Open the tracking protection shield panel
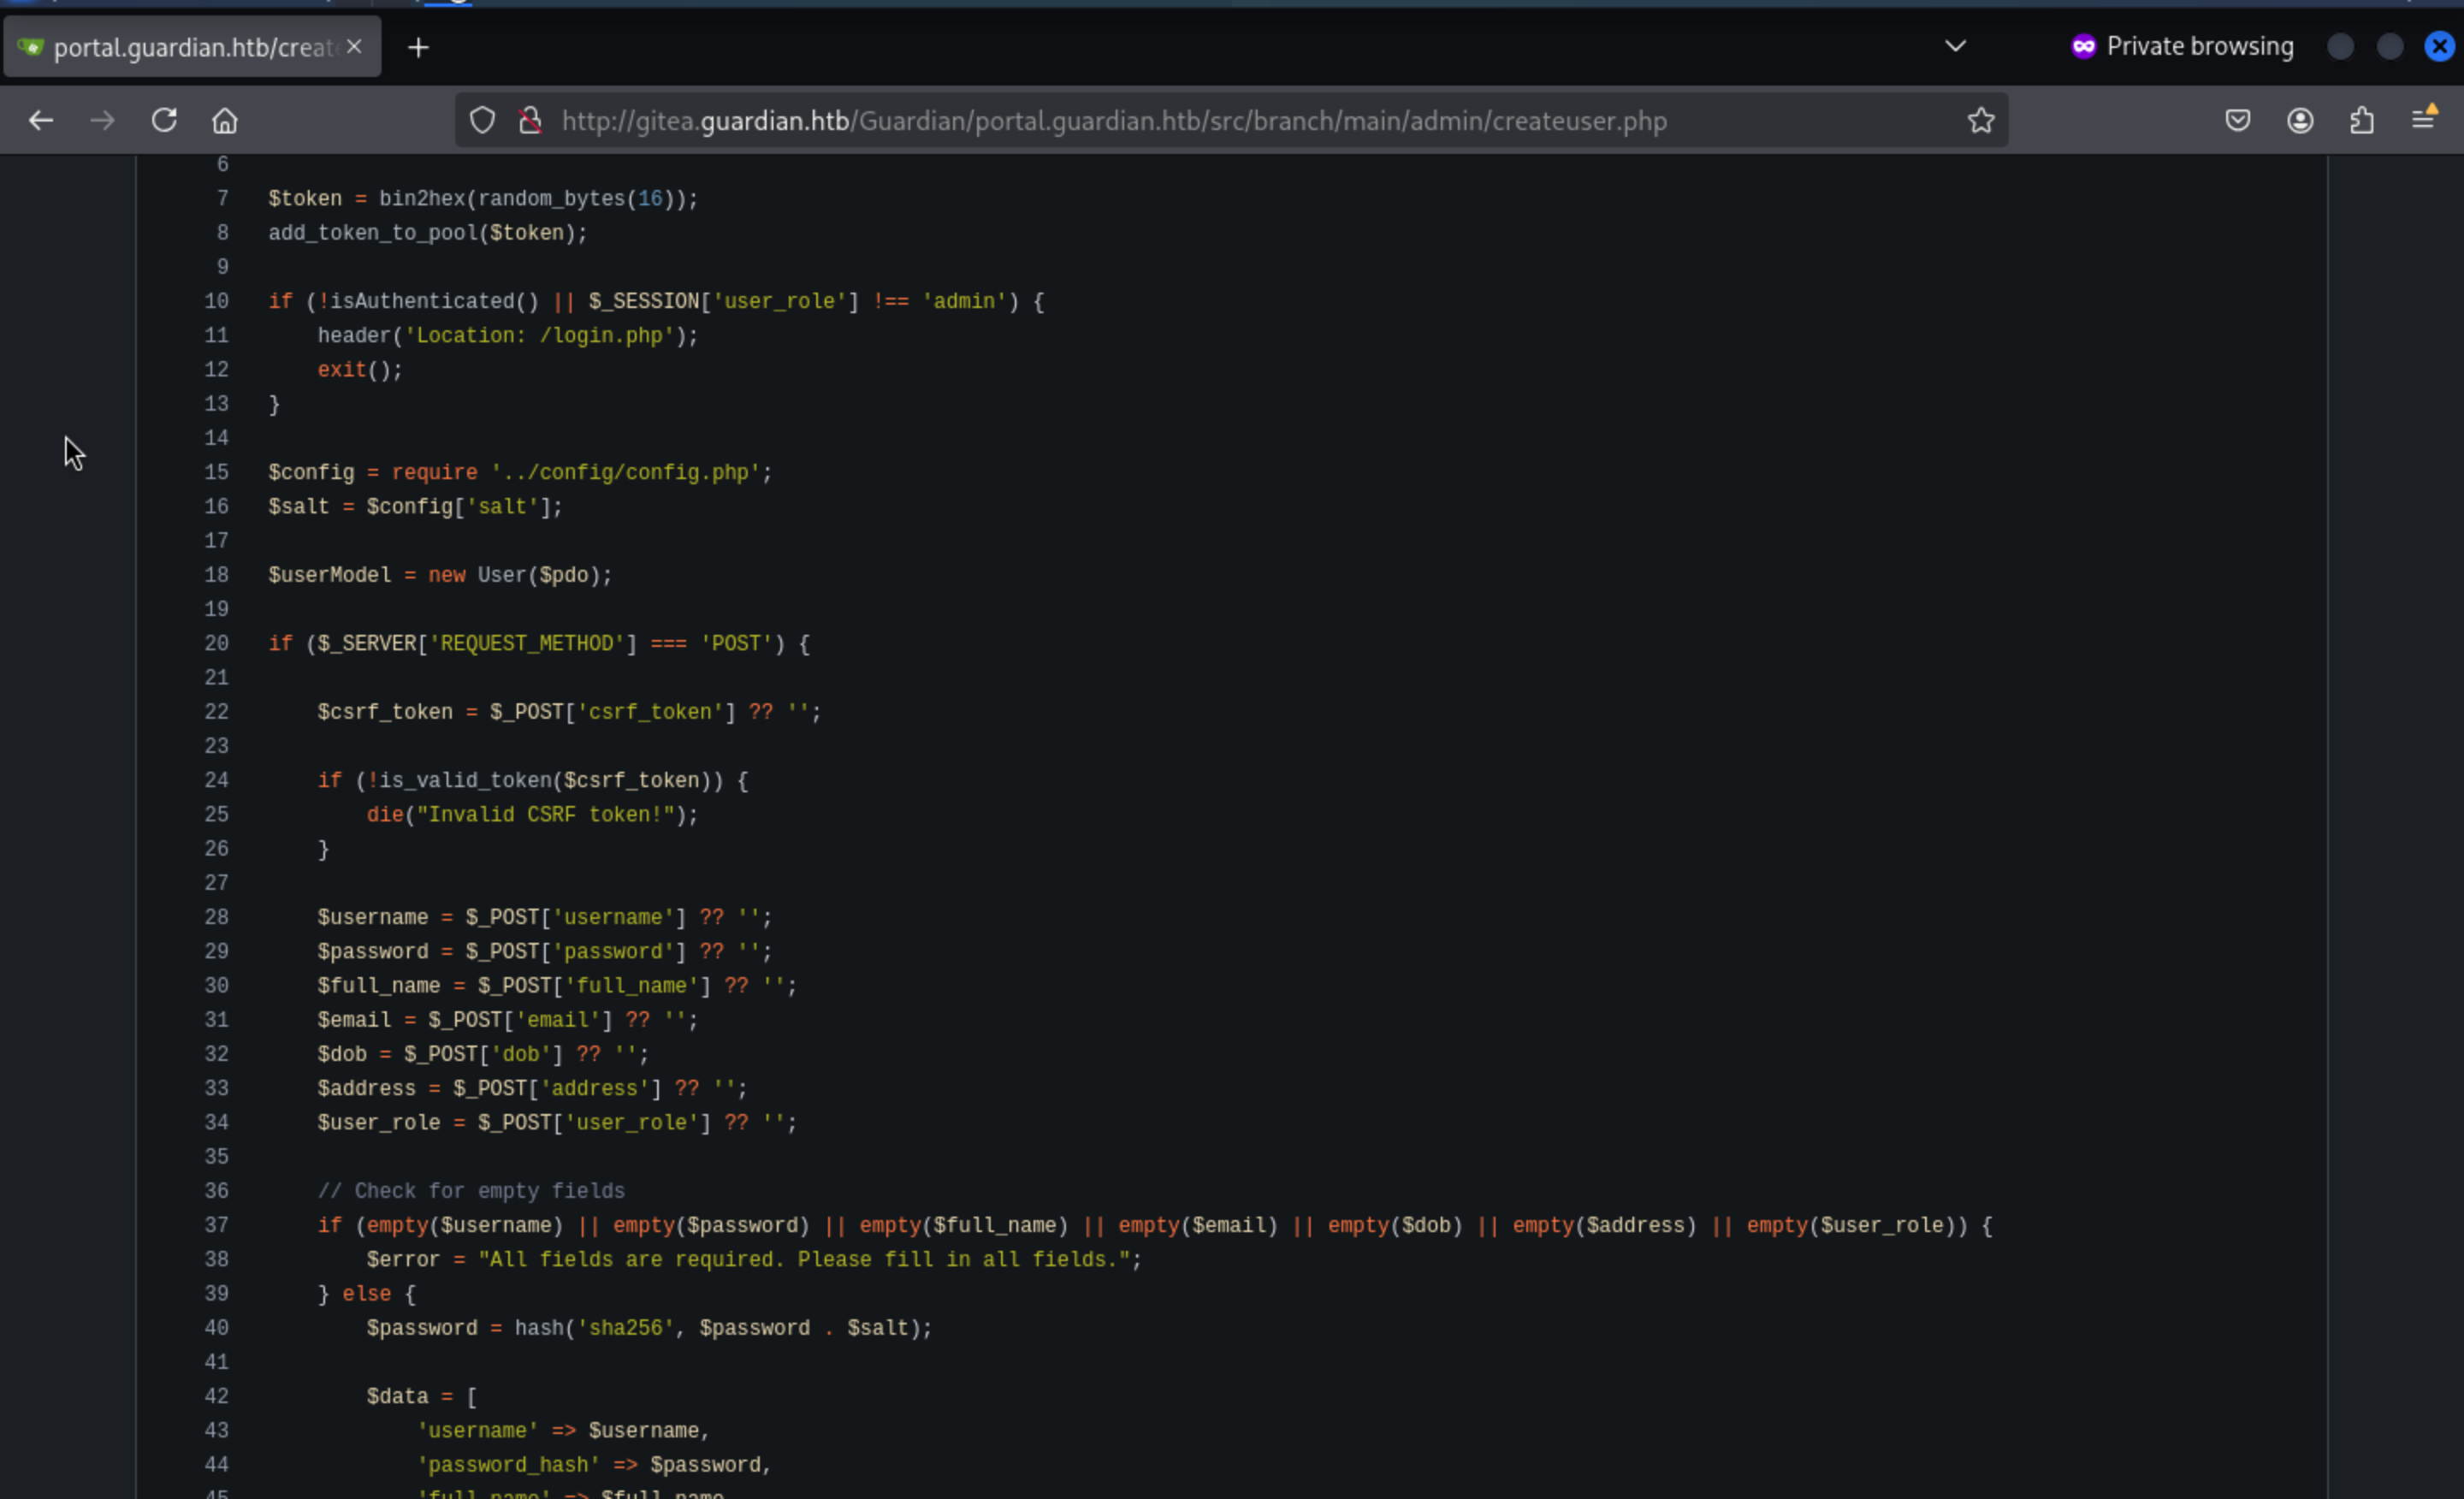 tap(483, 121)
